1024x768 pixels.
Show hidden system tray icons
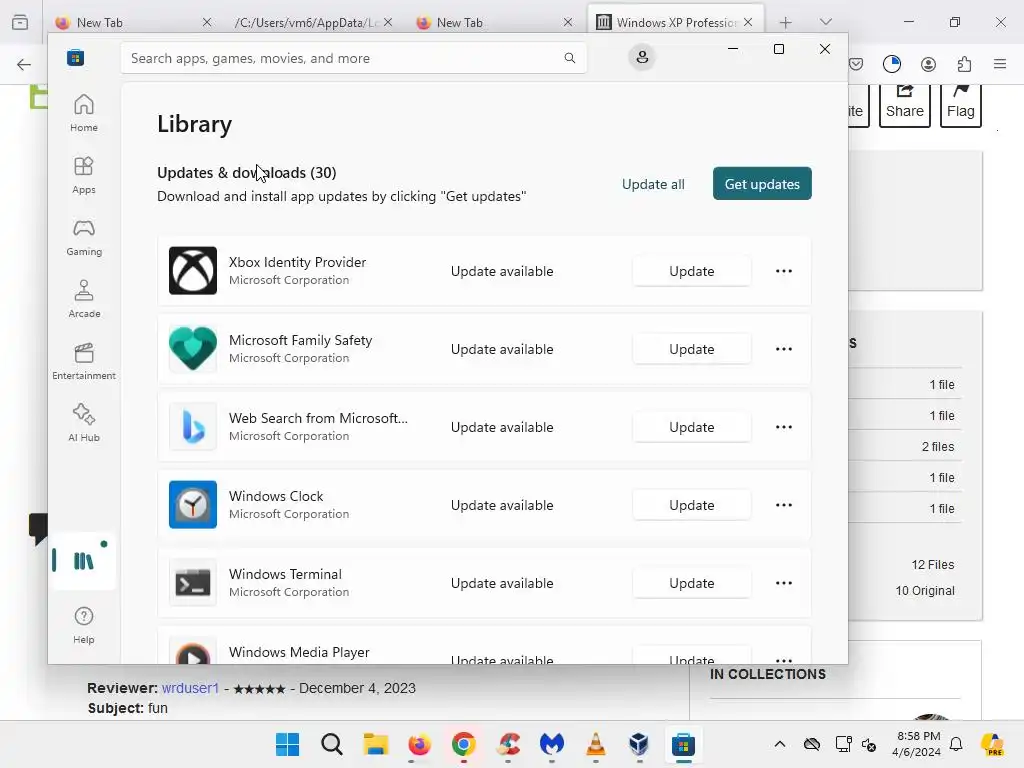coord(780,744)
